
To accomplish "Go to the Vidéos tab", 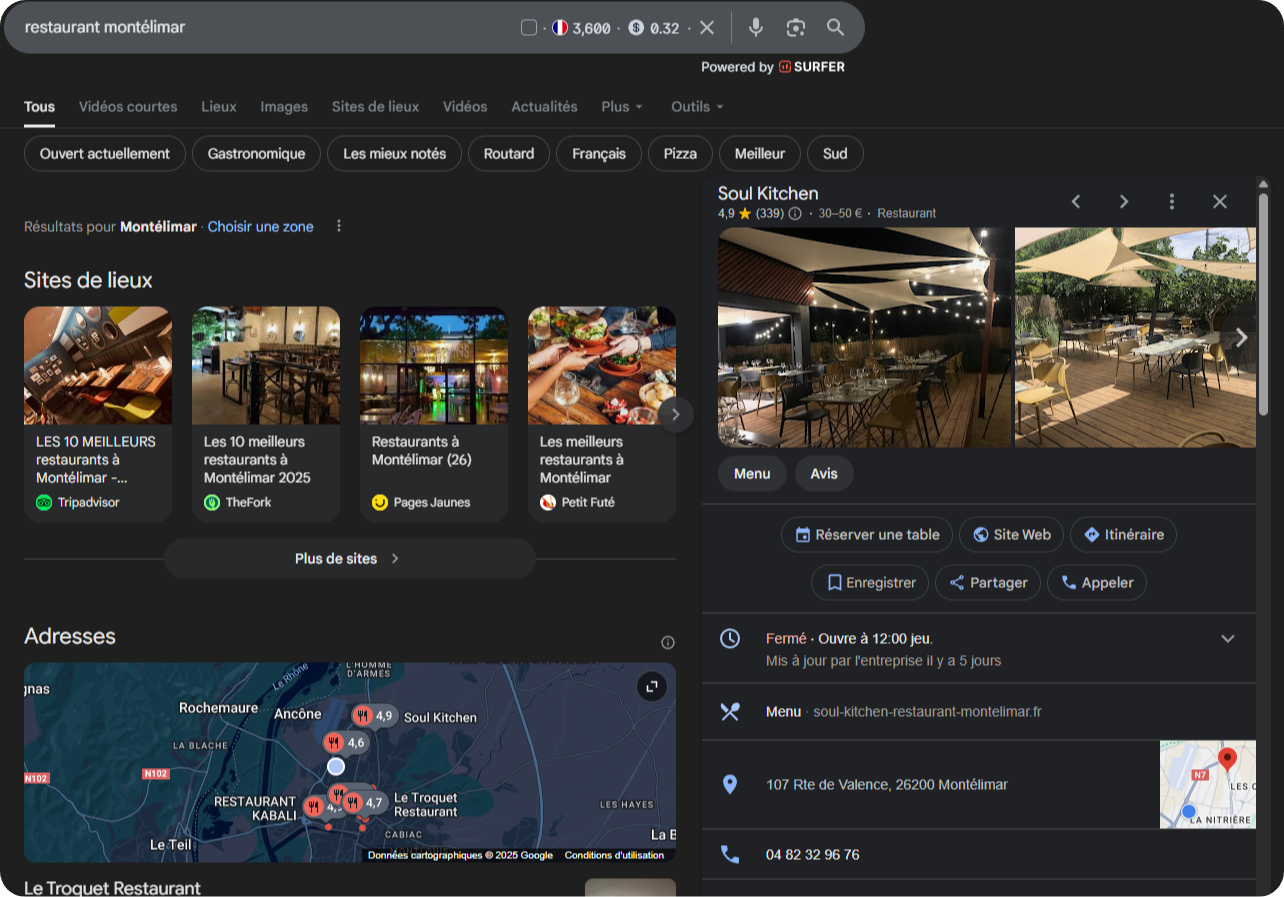I will tap(465, 106).
